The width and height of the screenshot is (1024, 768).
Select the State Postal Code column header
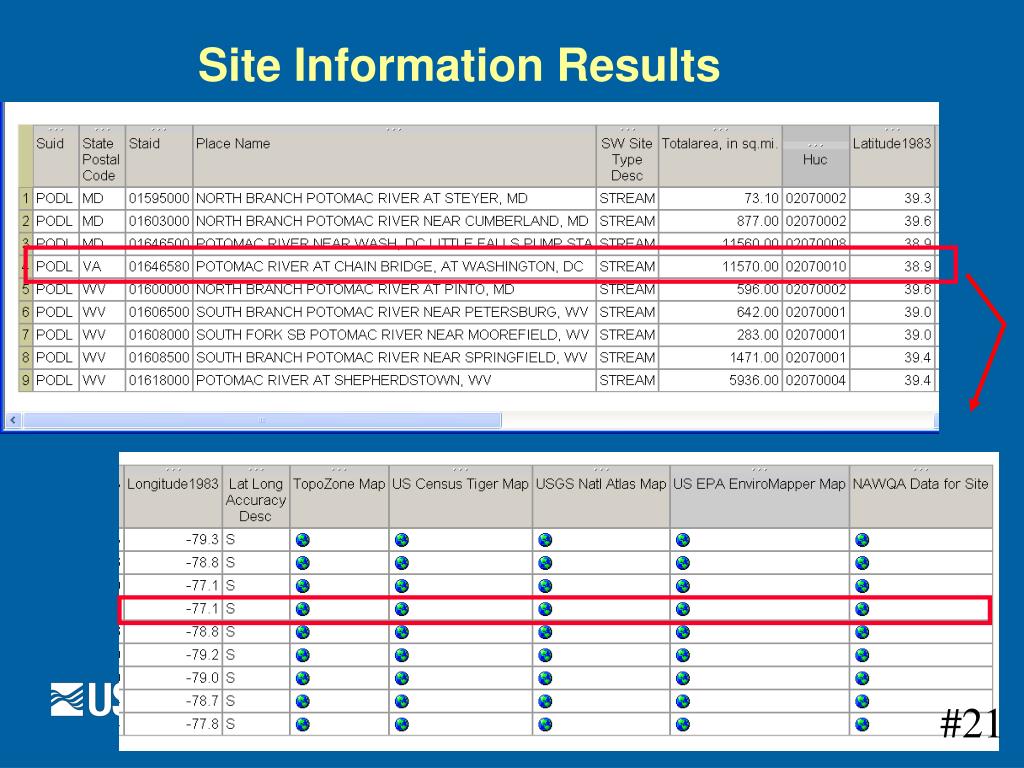click(x=102, y=156)
